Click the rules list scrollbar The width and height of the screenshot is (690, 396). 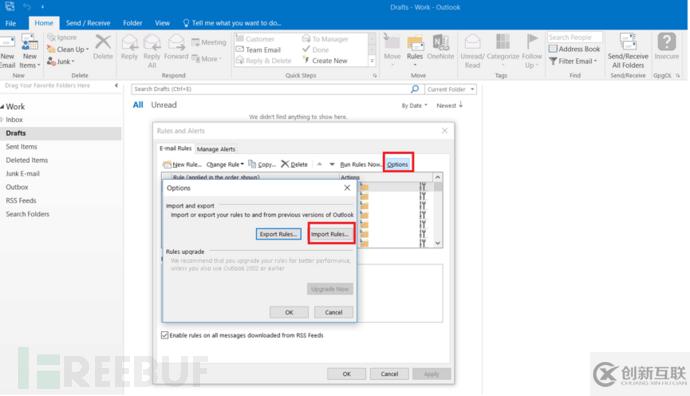click(x=438, y=210)
